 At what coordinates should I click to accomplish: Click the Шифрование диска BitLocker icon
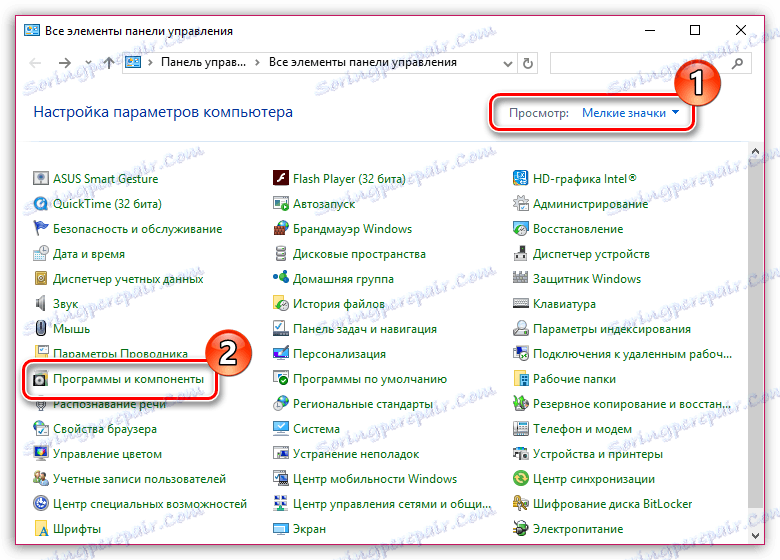click(x=520, y=504)
